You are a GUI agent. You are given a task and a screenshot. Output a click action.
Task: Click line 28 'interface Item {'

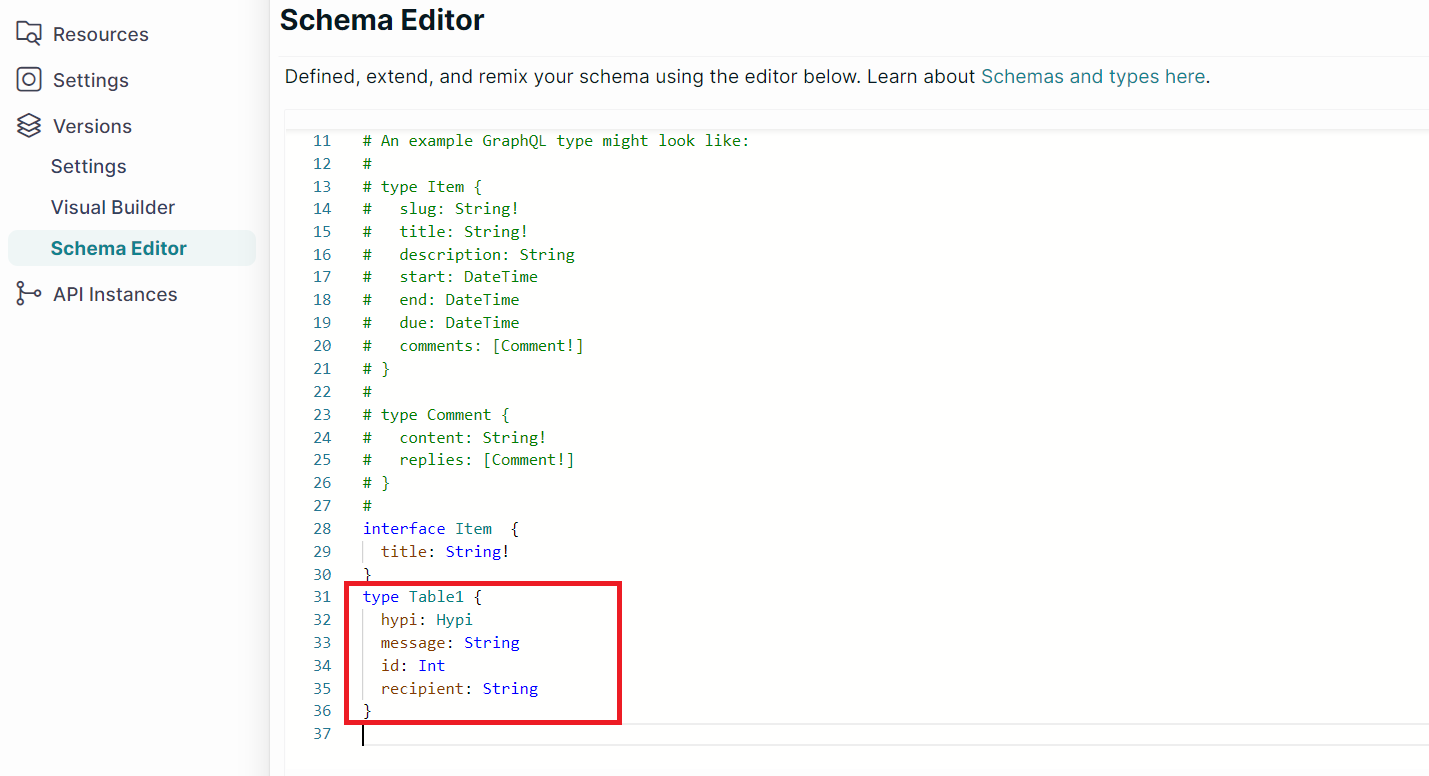coord(441,528)
